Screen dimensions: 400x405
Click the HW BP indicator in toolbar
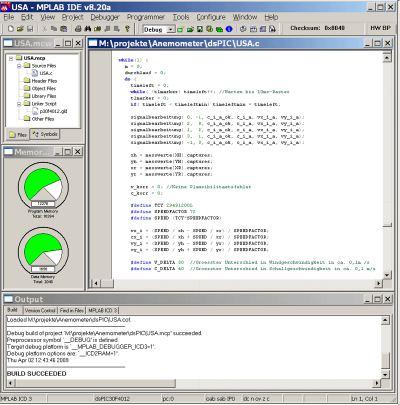(x=380, y=28)
